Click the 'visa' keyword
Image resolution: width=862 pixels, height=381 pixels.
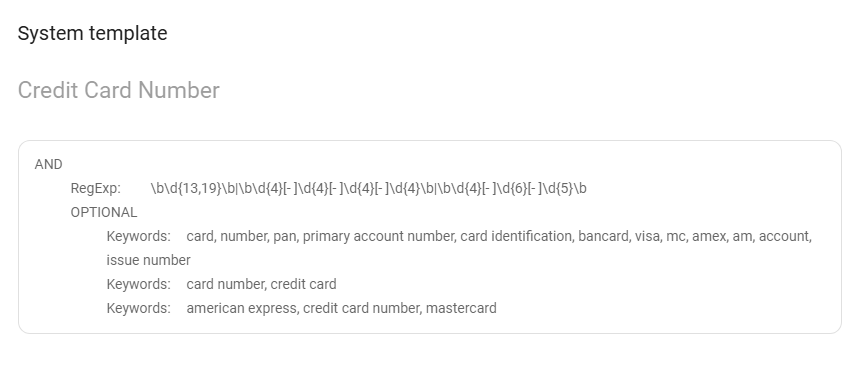click(647, 236)
